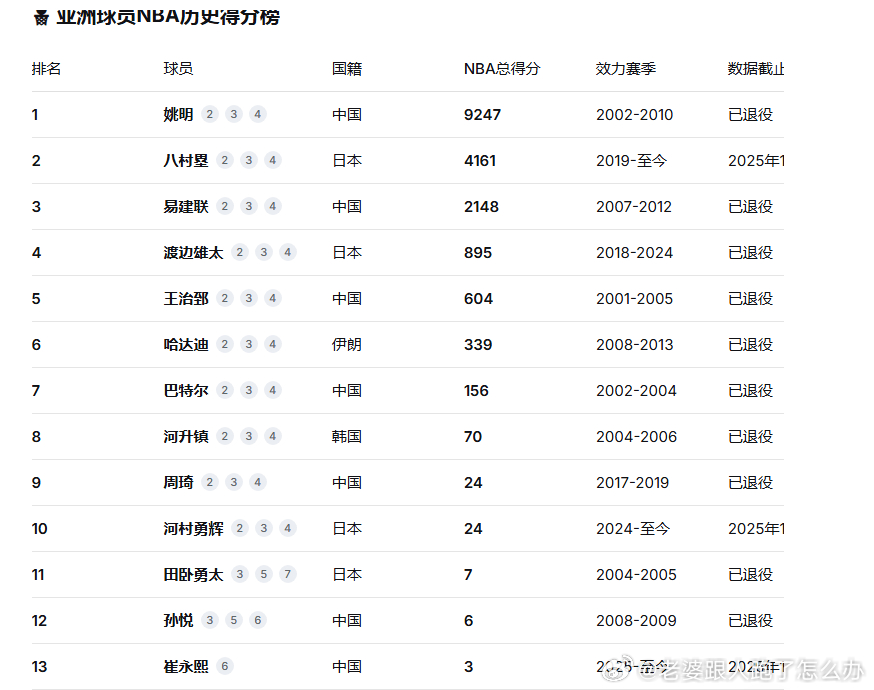Click the score 4161
The image size is (874, 690).
(480, 161)
